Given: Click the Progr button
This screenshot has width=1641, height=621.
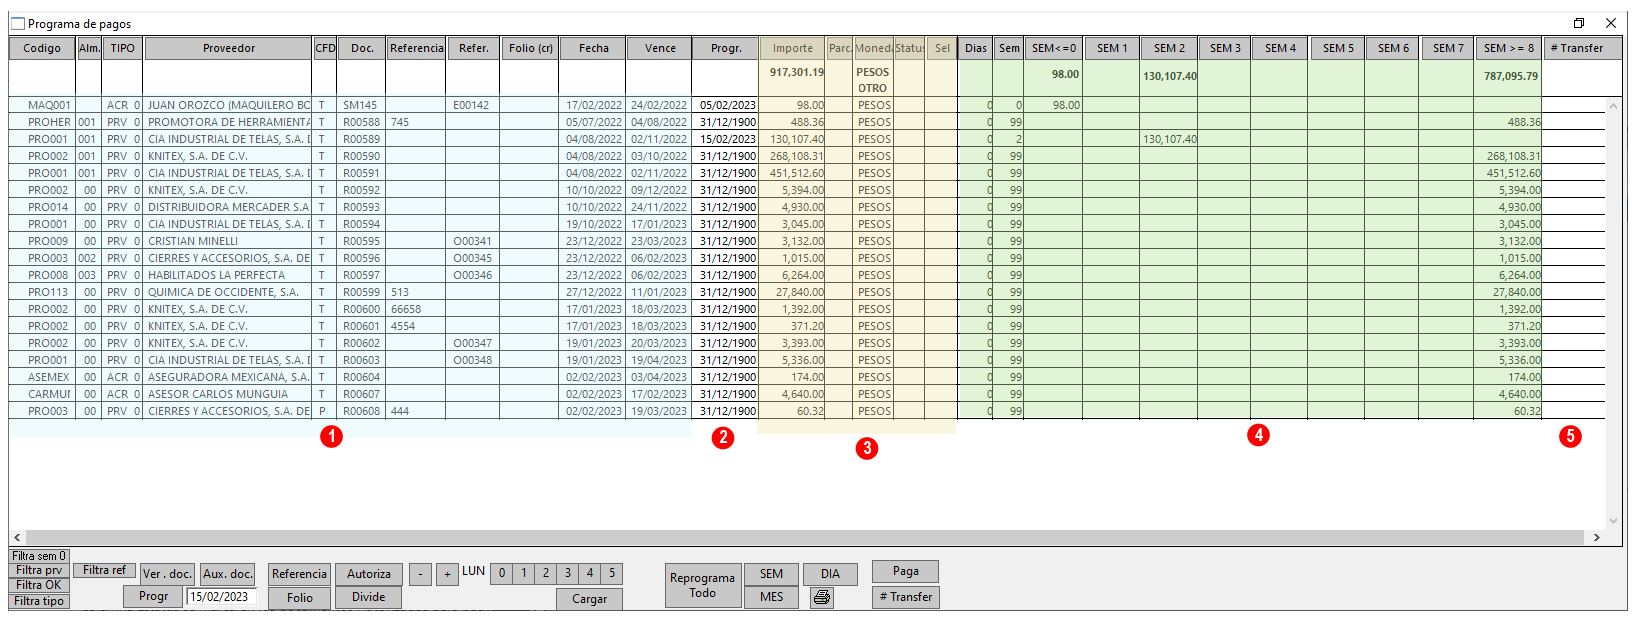Looking at the screenshot, I should [153, 596].
